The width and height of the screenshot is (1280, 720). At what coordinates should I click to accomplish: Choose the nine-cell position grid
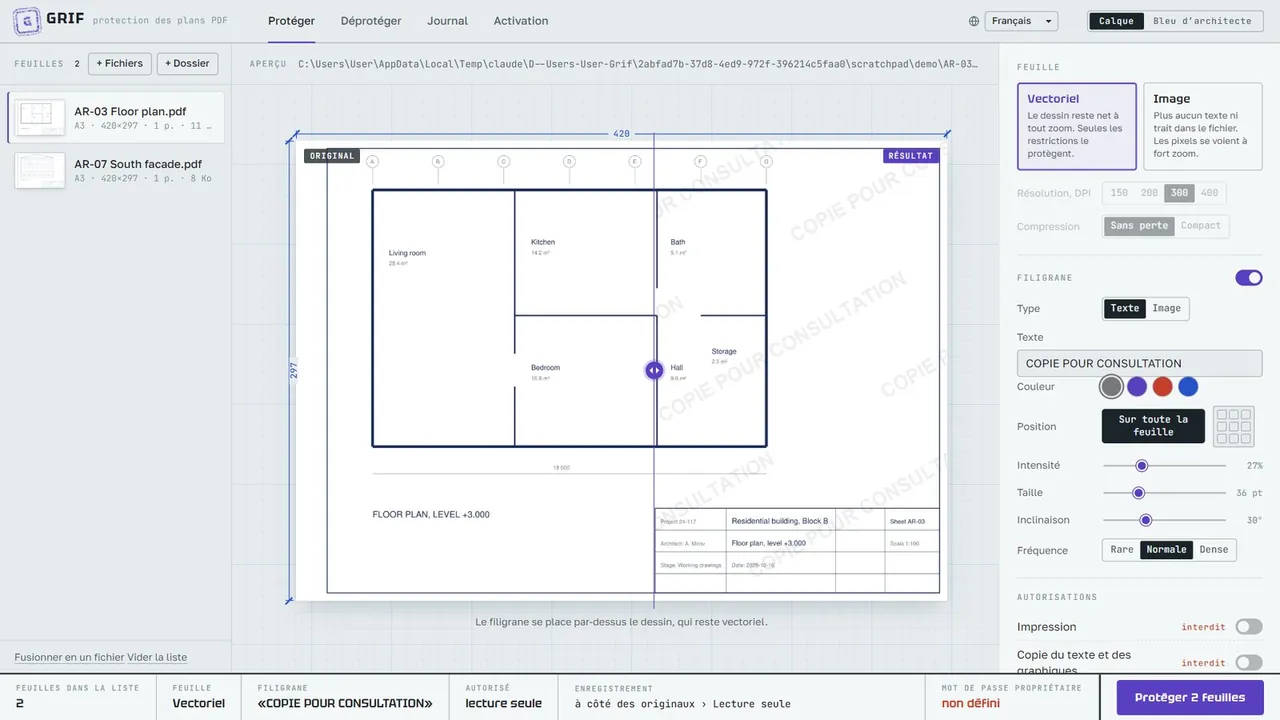pyautogui.click(x=1233, y=426)
